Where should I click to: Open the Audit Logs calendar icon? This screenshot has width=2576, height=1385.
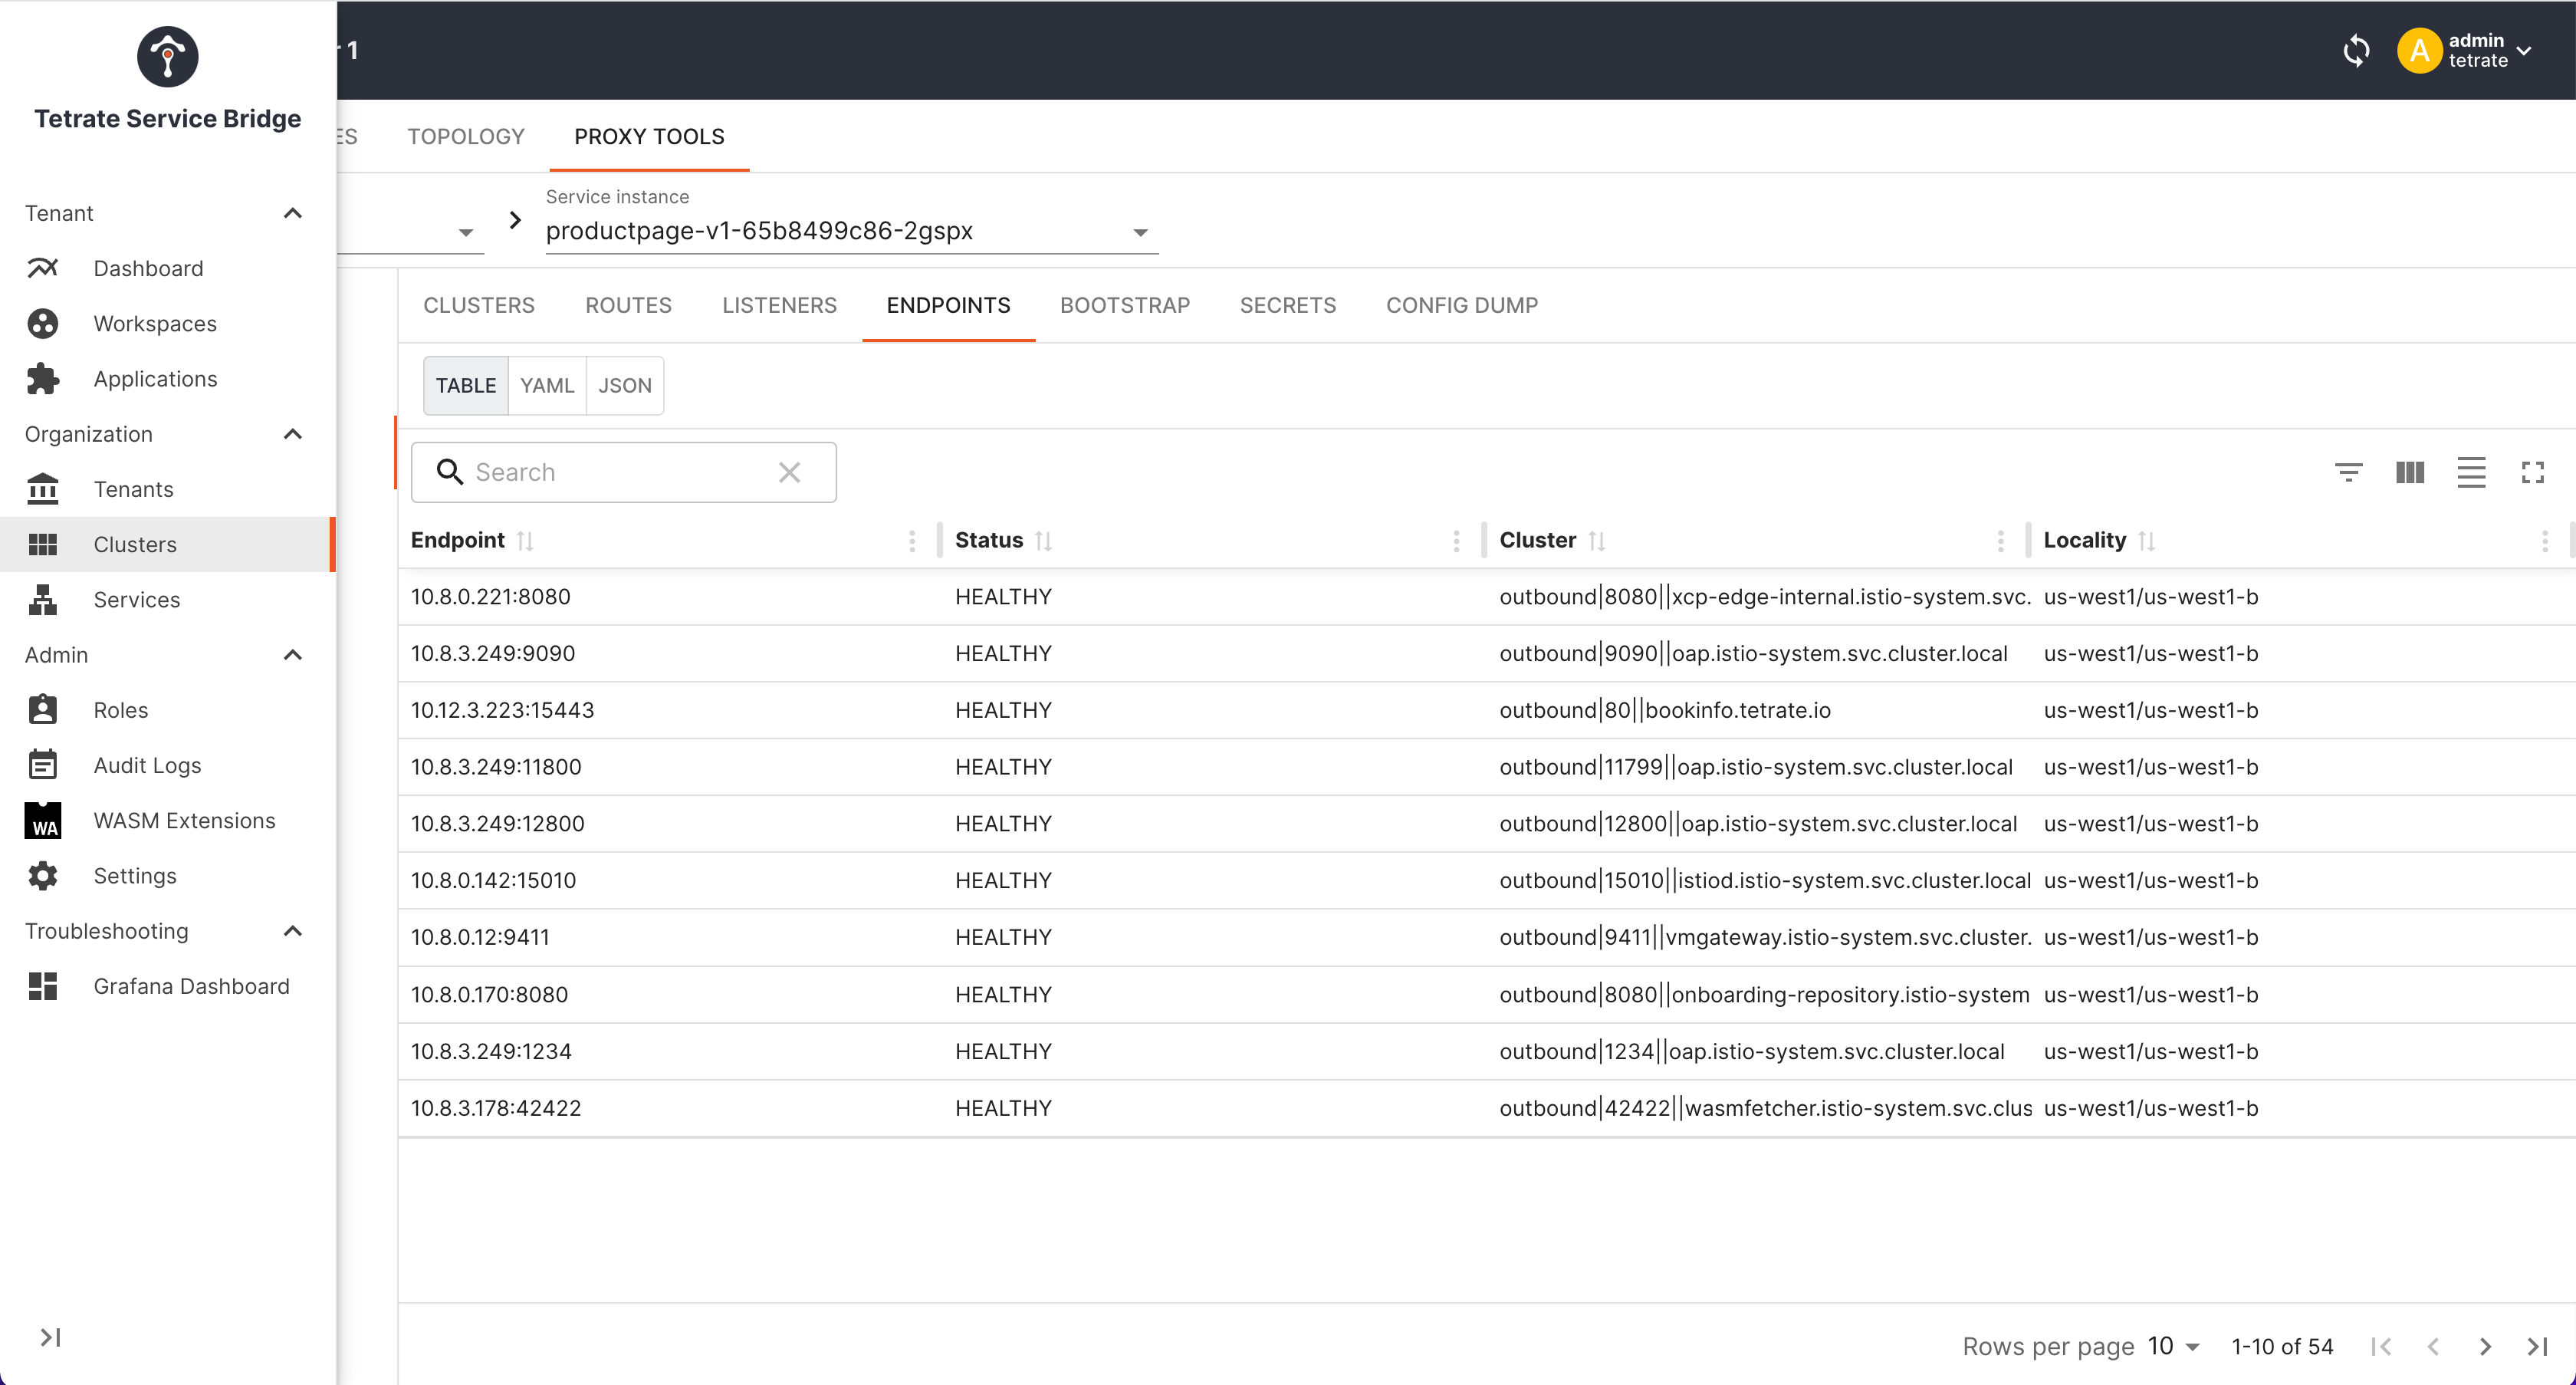(x=42, y=764)
